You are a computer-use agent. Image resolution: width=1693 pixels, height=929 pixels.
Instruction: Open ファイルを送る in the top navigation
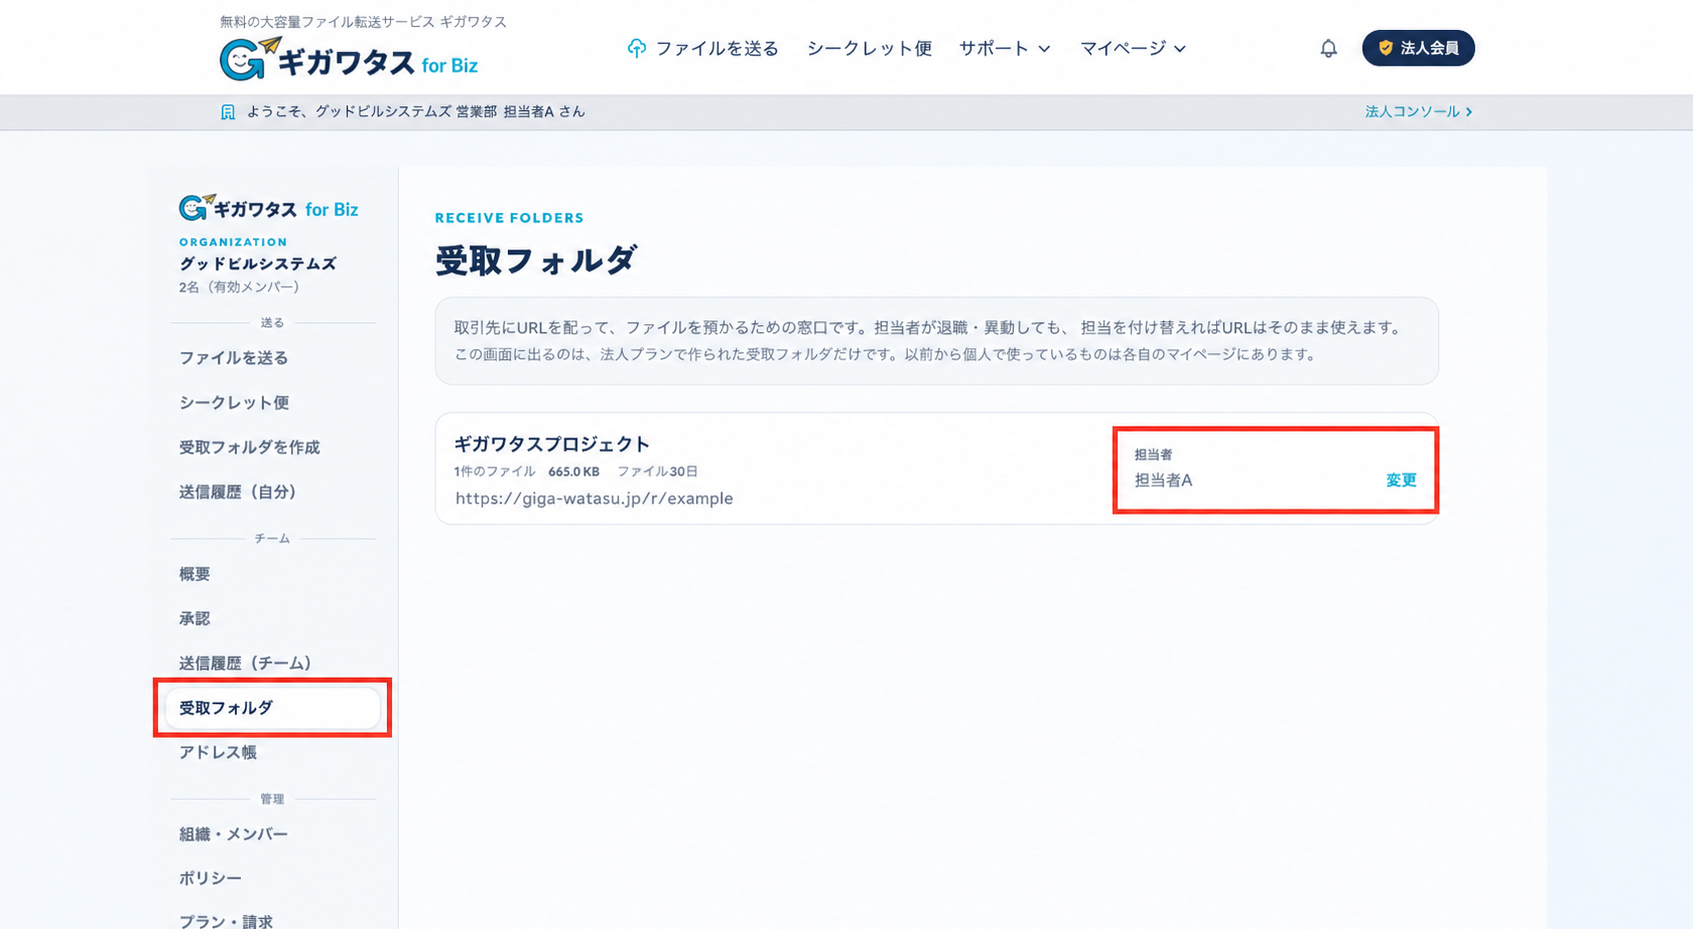click(716, 48)
